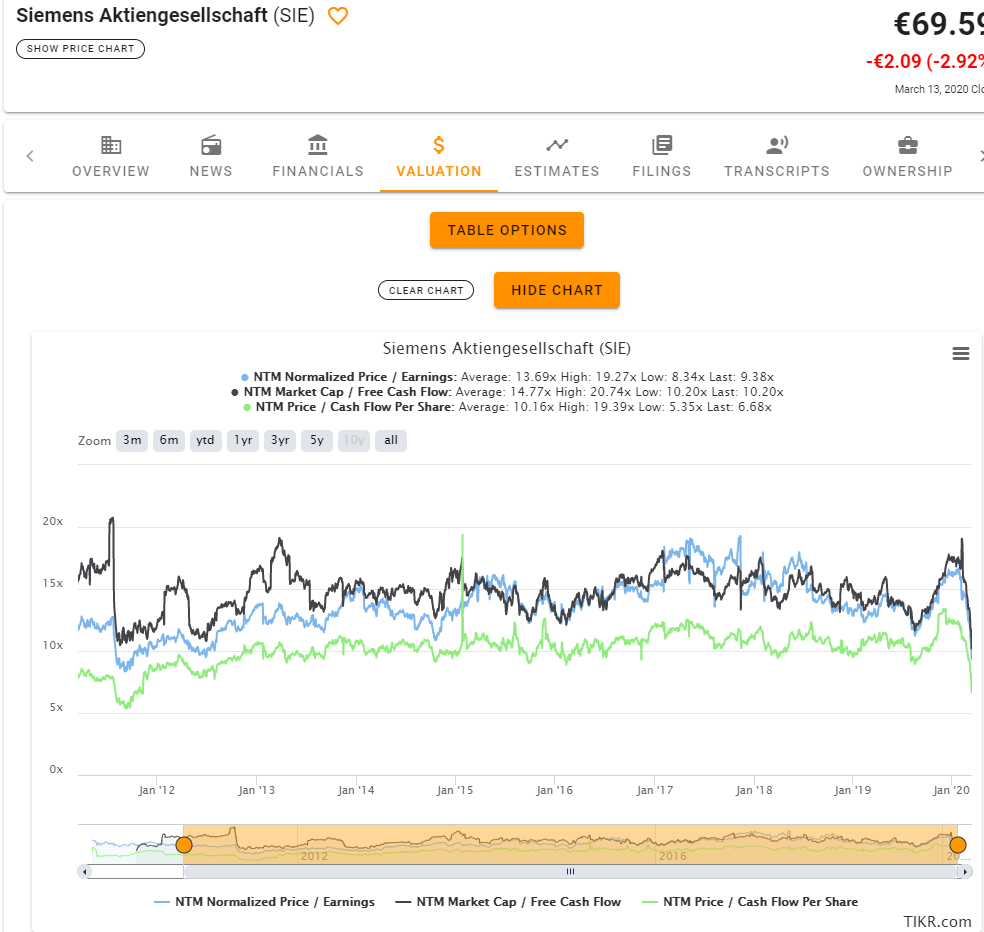Viewport: 984px width, 932px height.
Task: Open Financials via its bank icon
Action: (317, 143)
